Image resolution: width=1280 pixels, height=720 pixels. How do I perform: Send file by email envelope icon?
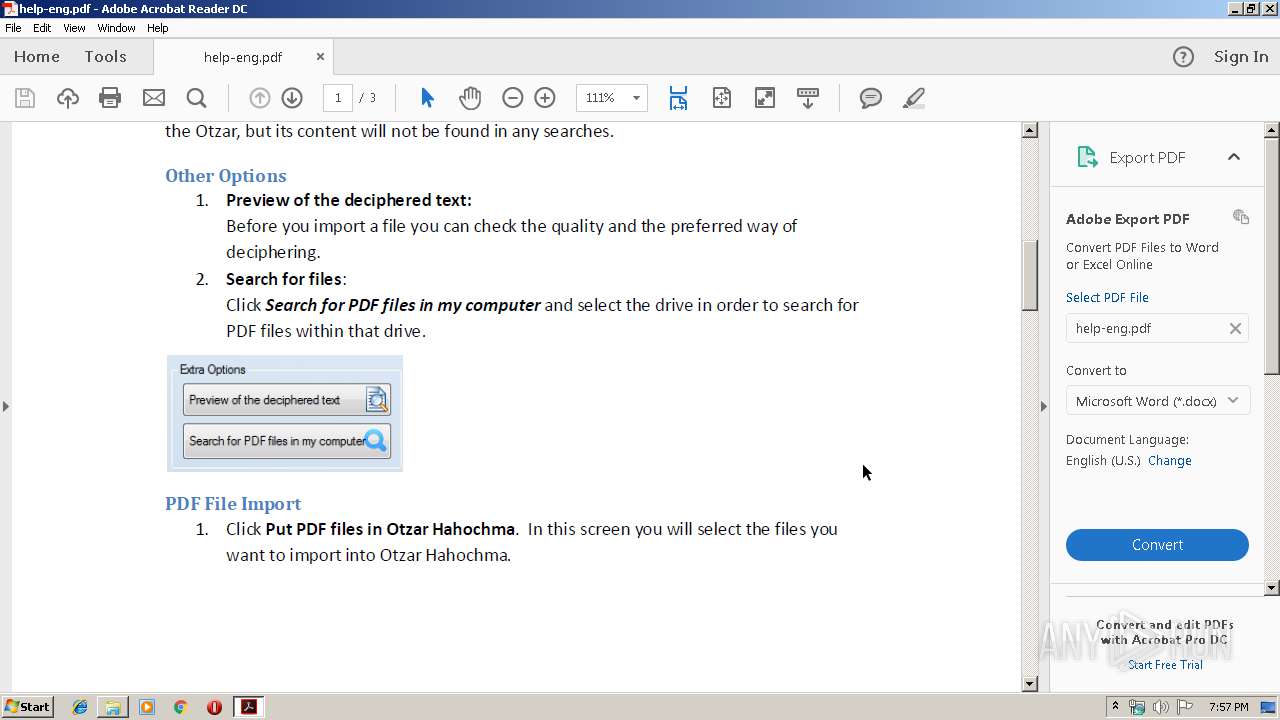point(153,98)
